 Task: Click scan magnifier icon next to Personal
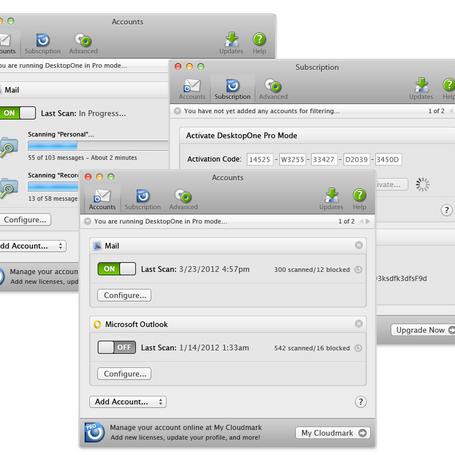coord(9,148)
